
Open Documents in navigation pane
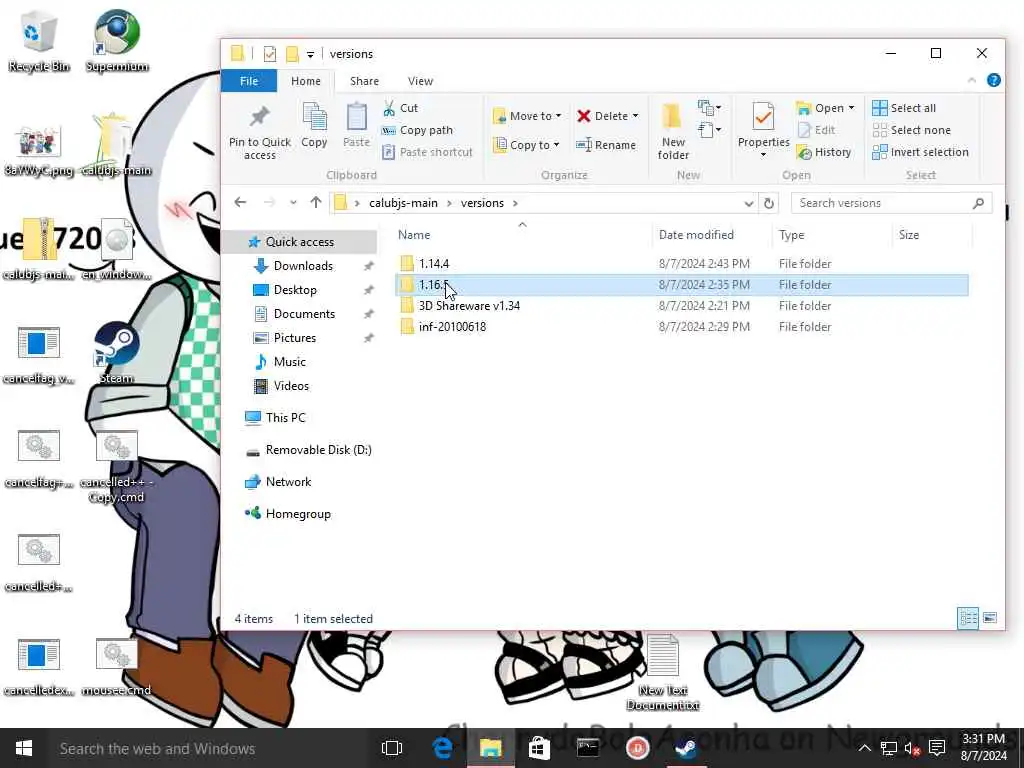pyautogui.click(x=304, y=314)
